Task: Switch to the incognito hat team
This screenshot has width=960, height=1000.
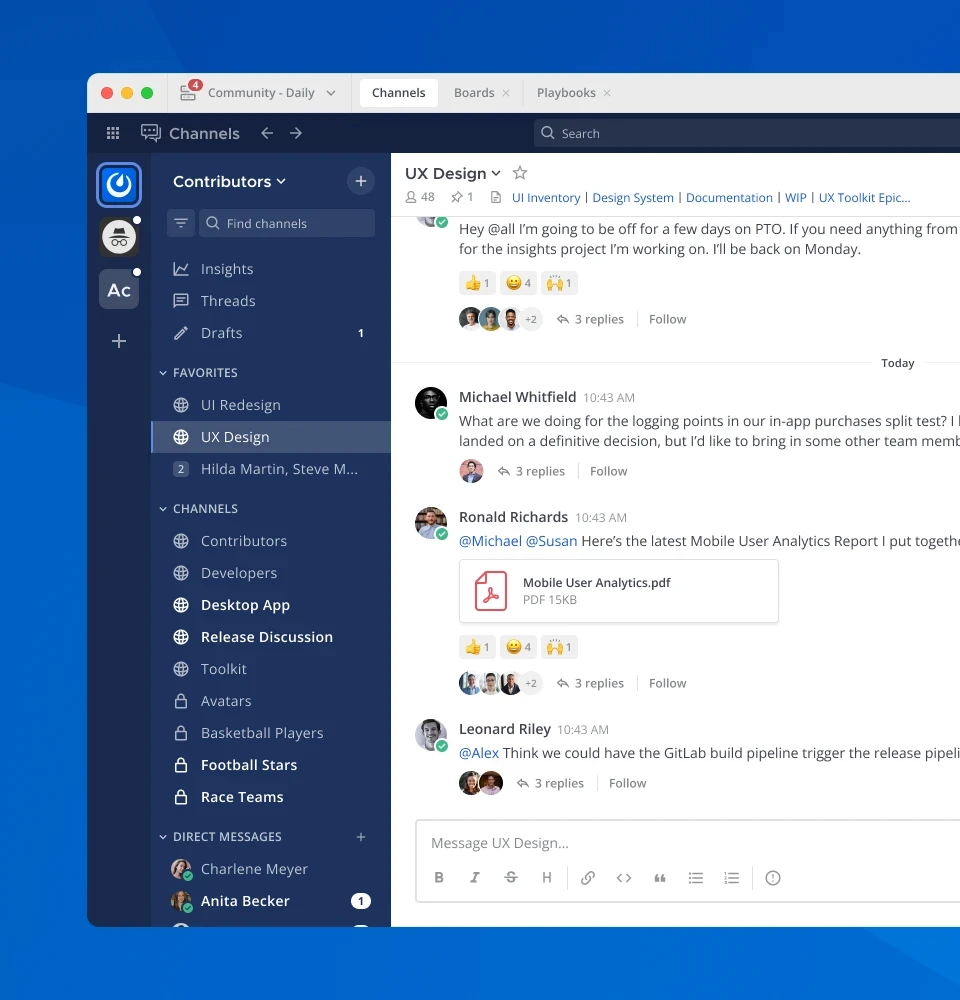Action: point(119,237)
